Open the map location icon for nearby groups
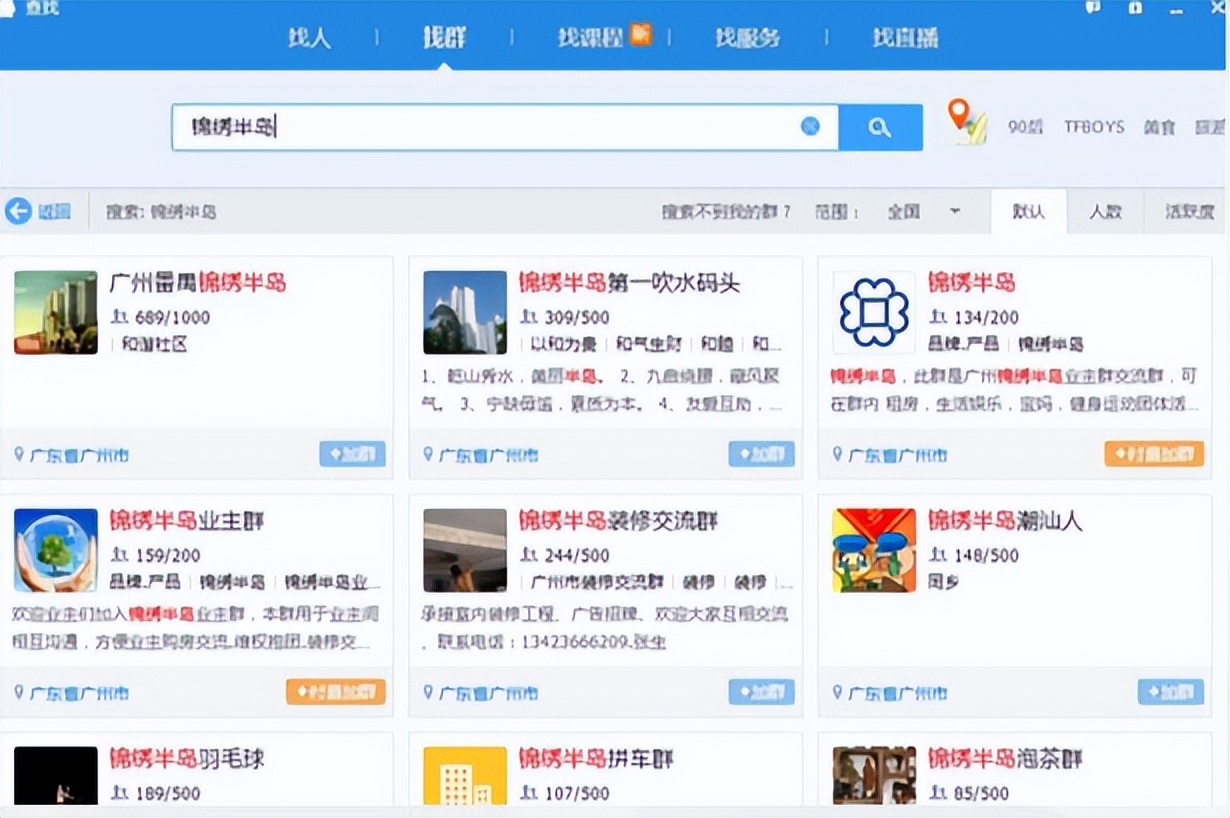 (x=967, y=122)
